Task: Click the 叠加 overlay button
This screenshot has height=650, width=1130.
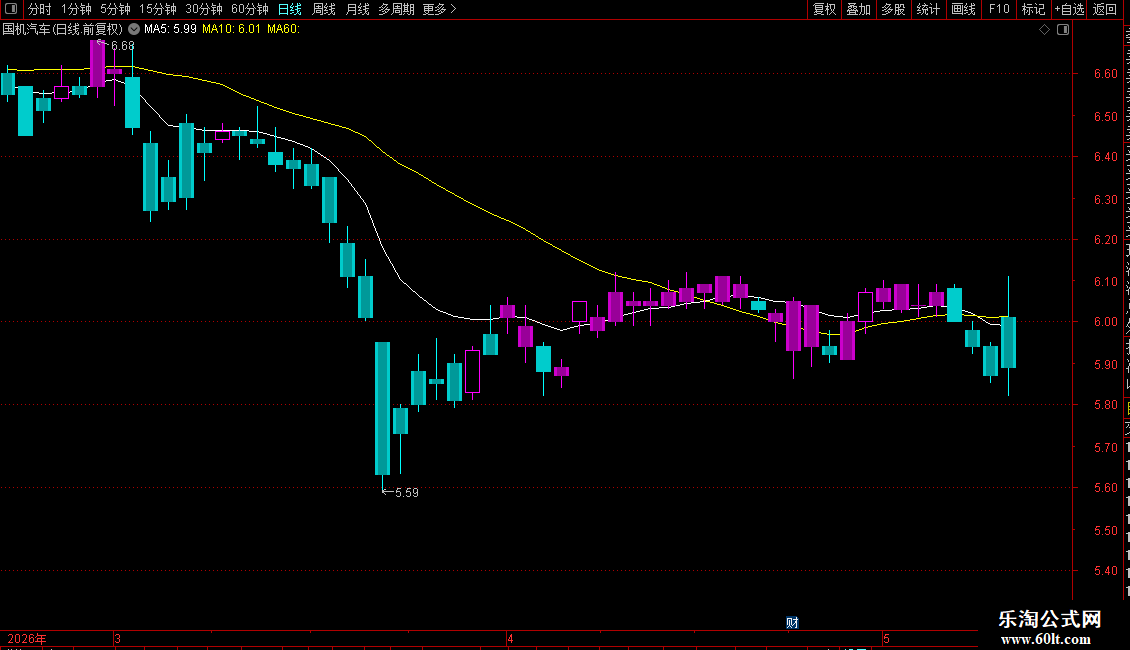Action: coord(858,9)
